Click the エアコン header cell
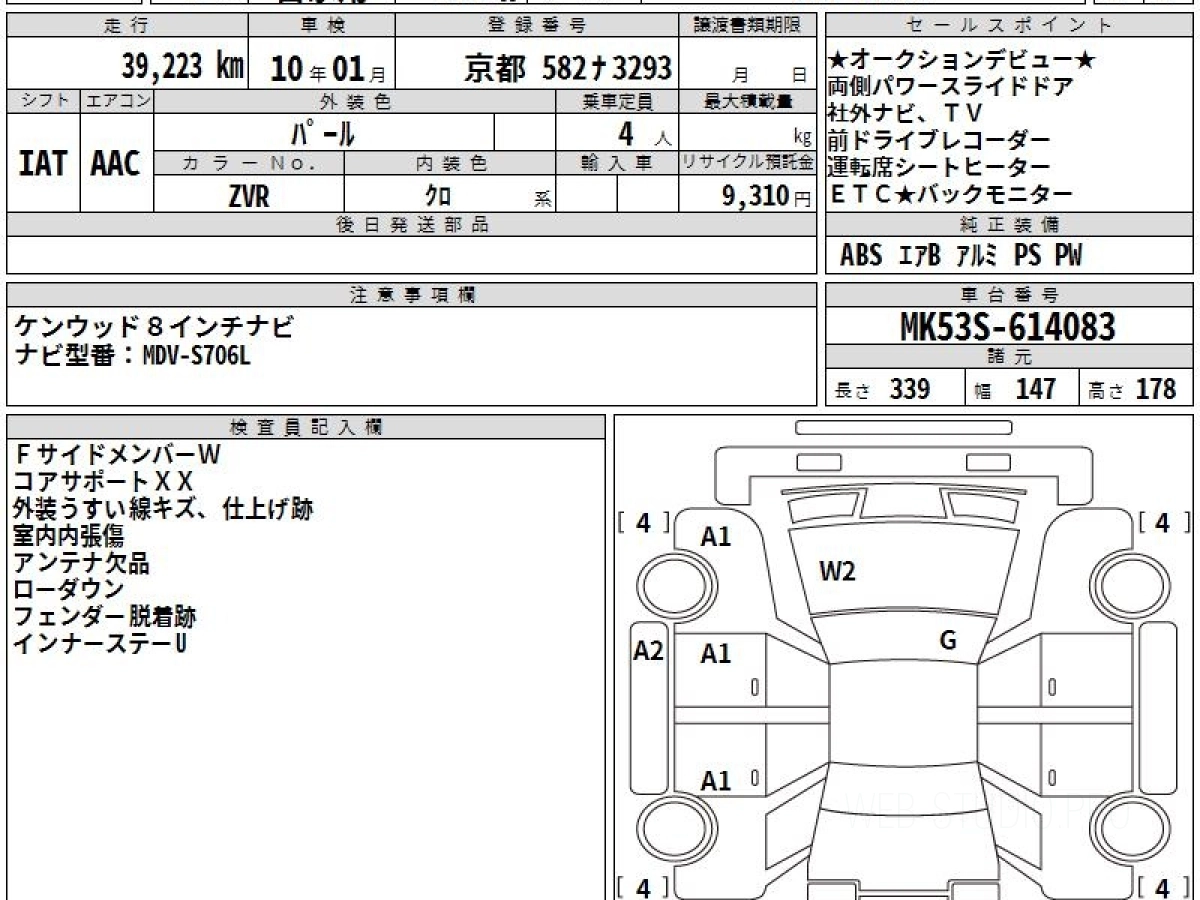Image resolution: width=1200 pixels, height=900 pixels. click(x=117, y=101)
